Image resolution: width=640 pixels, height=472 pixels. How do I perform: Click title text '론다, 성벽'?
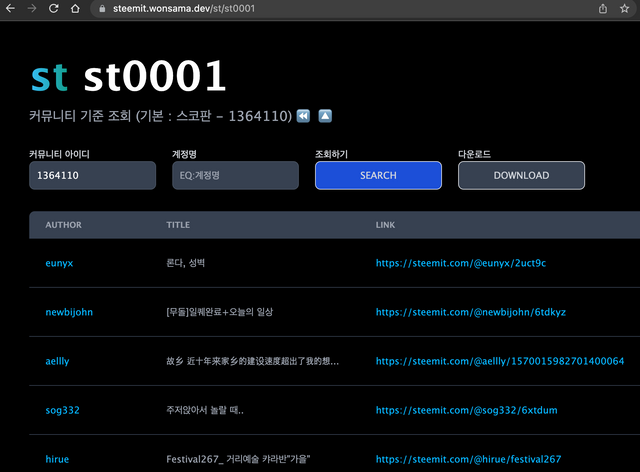coord(185,263)
